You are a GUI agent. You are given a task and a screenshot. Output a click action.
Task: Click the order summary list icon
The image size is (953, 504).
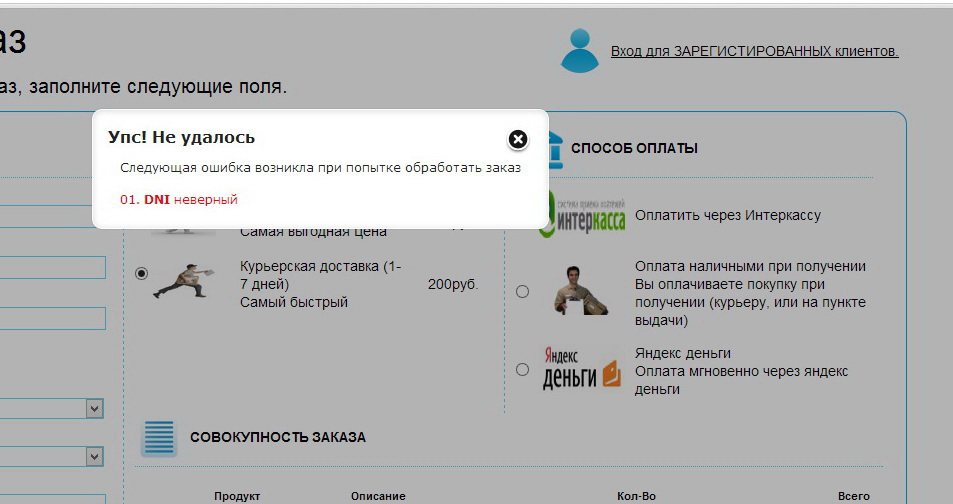pyautogui.click(x=159, y=438)
